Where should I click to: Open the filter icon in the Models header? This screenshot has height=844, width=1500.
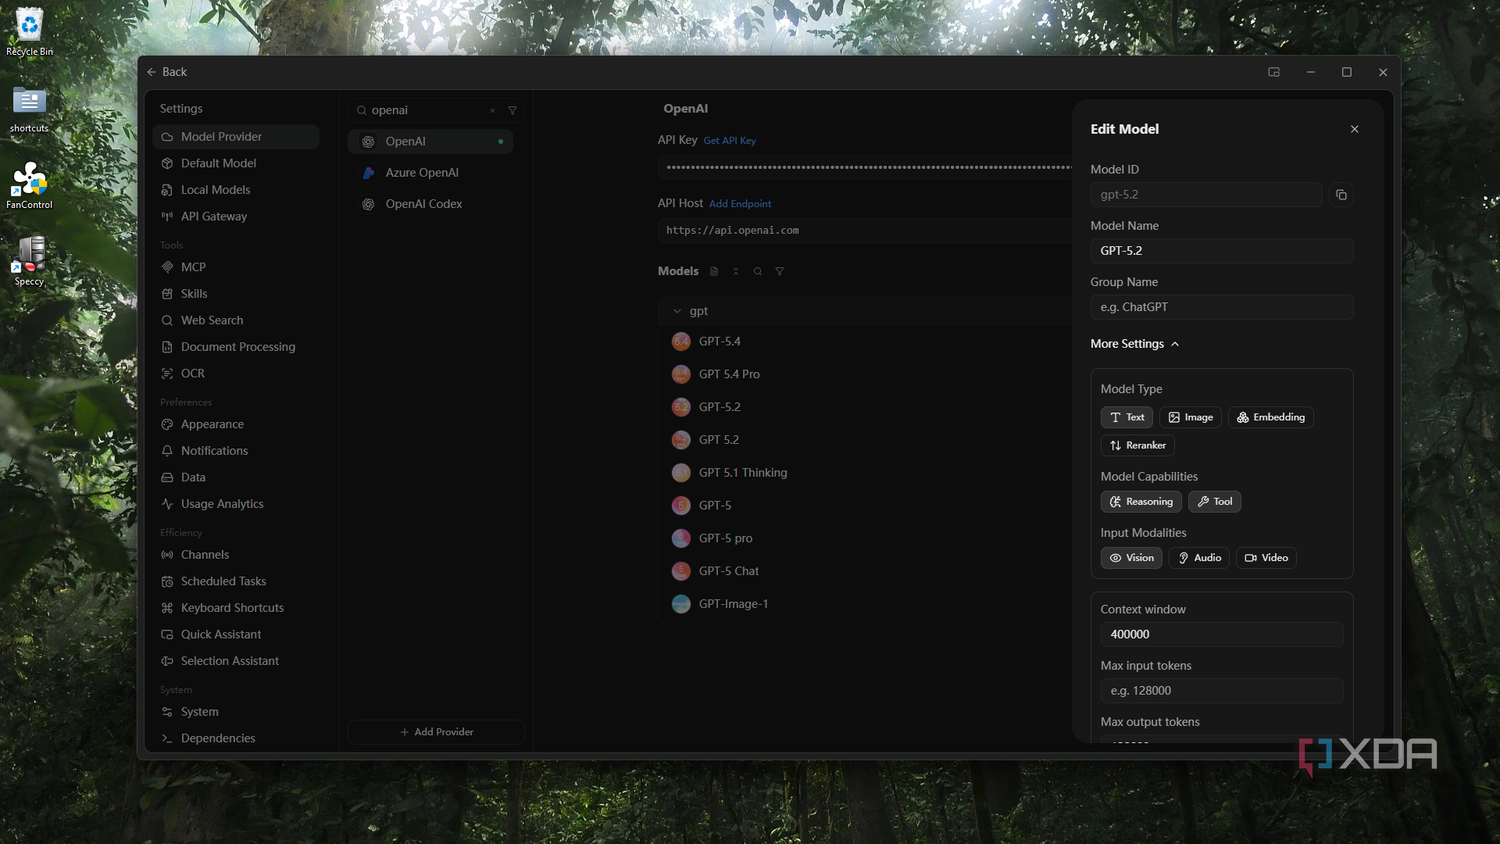tap(780, 271)
